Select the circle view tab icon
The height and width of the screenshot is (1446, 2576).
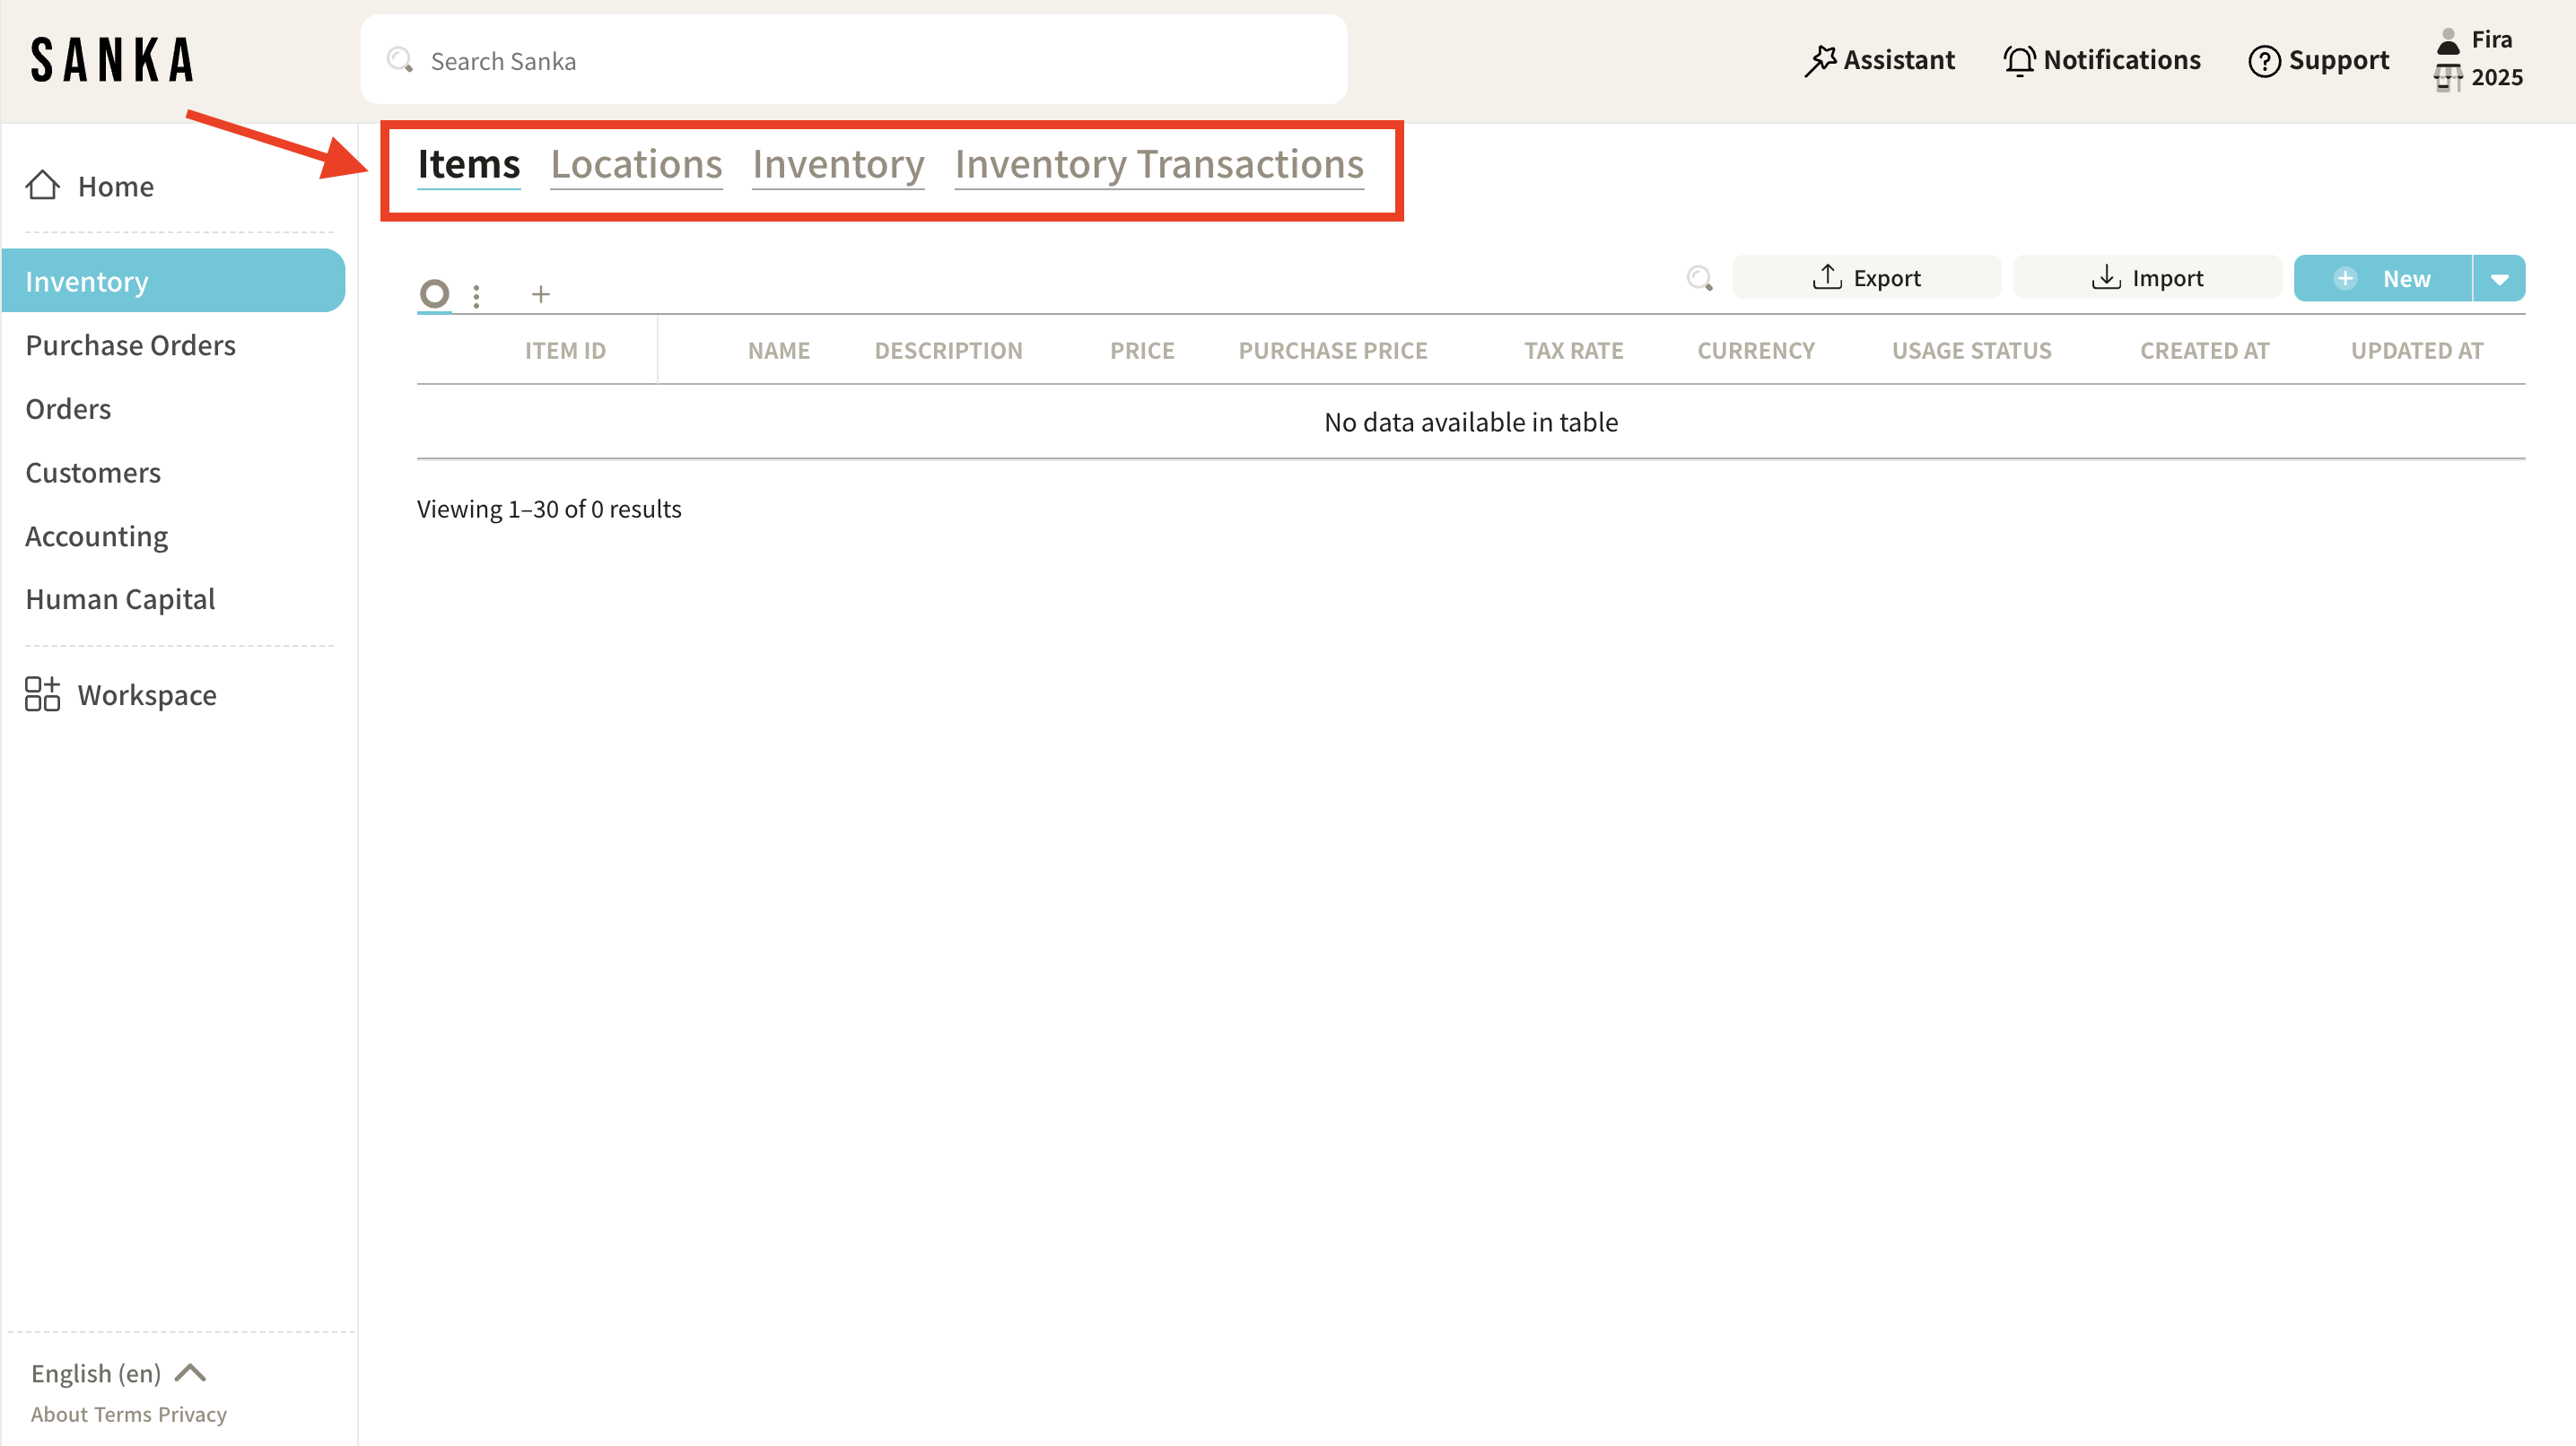(x=434, y=294)
